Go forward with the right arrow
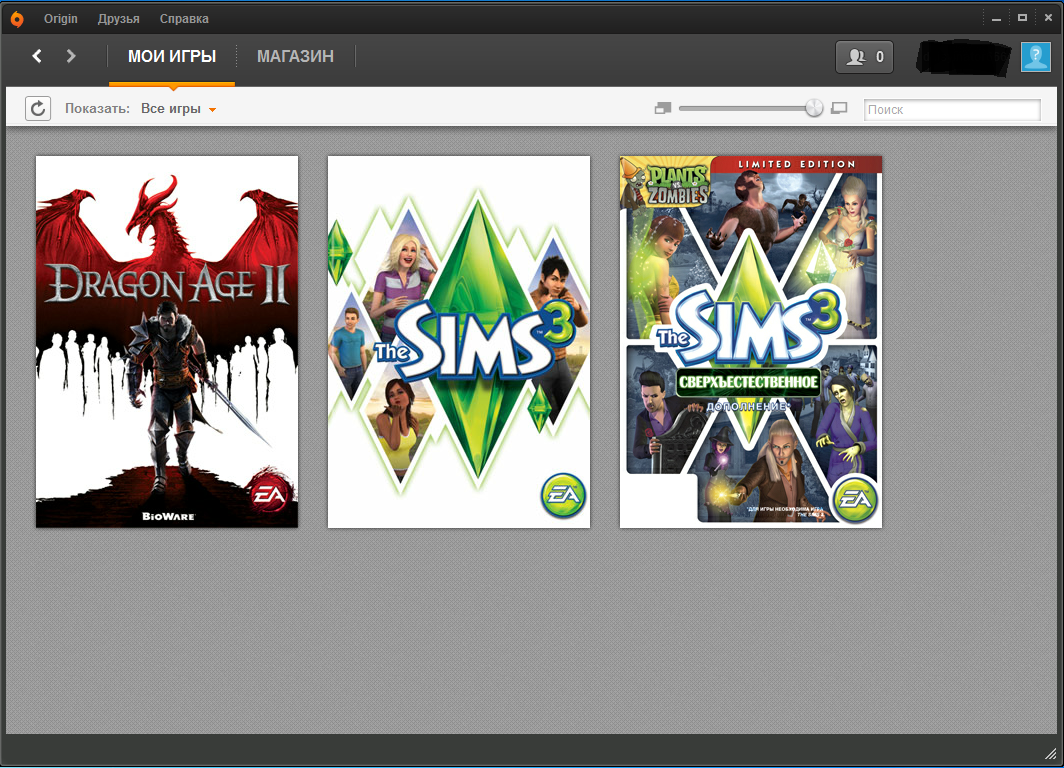The height and width of the screenshot is (768, 1064). pyautogui.click(x=71, y=56)
